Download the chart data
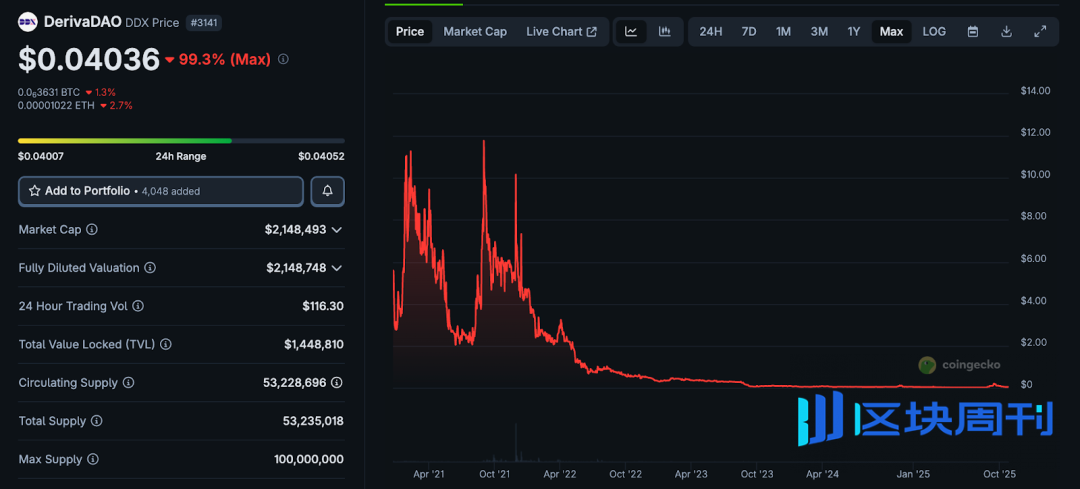This screenshot has width=1080, height=489. pyautogui.click(x=1006, y=32)
